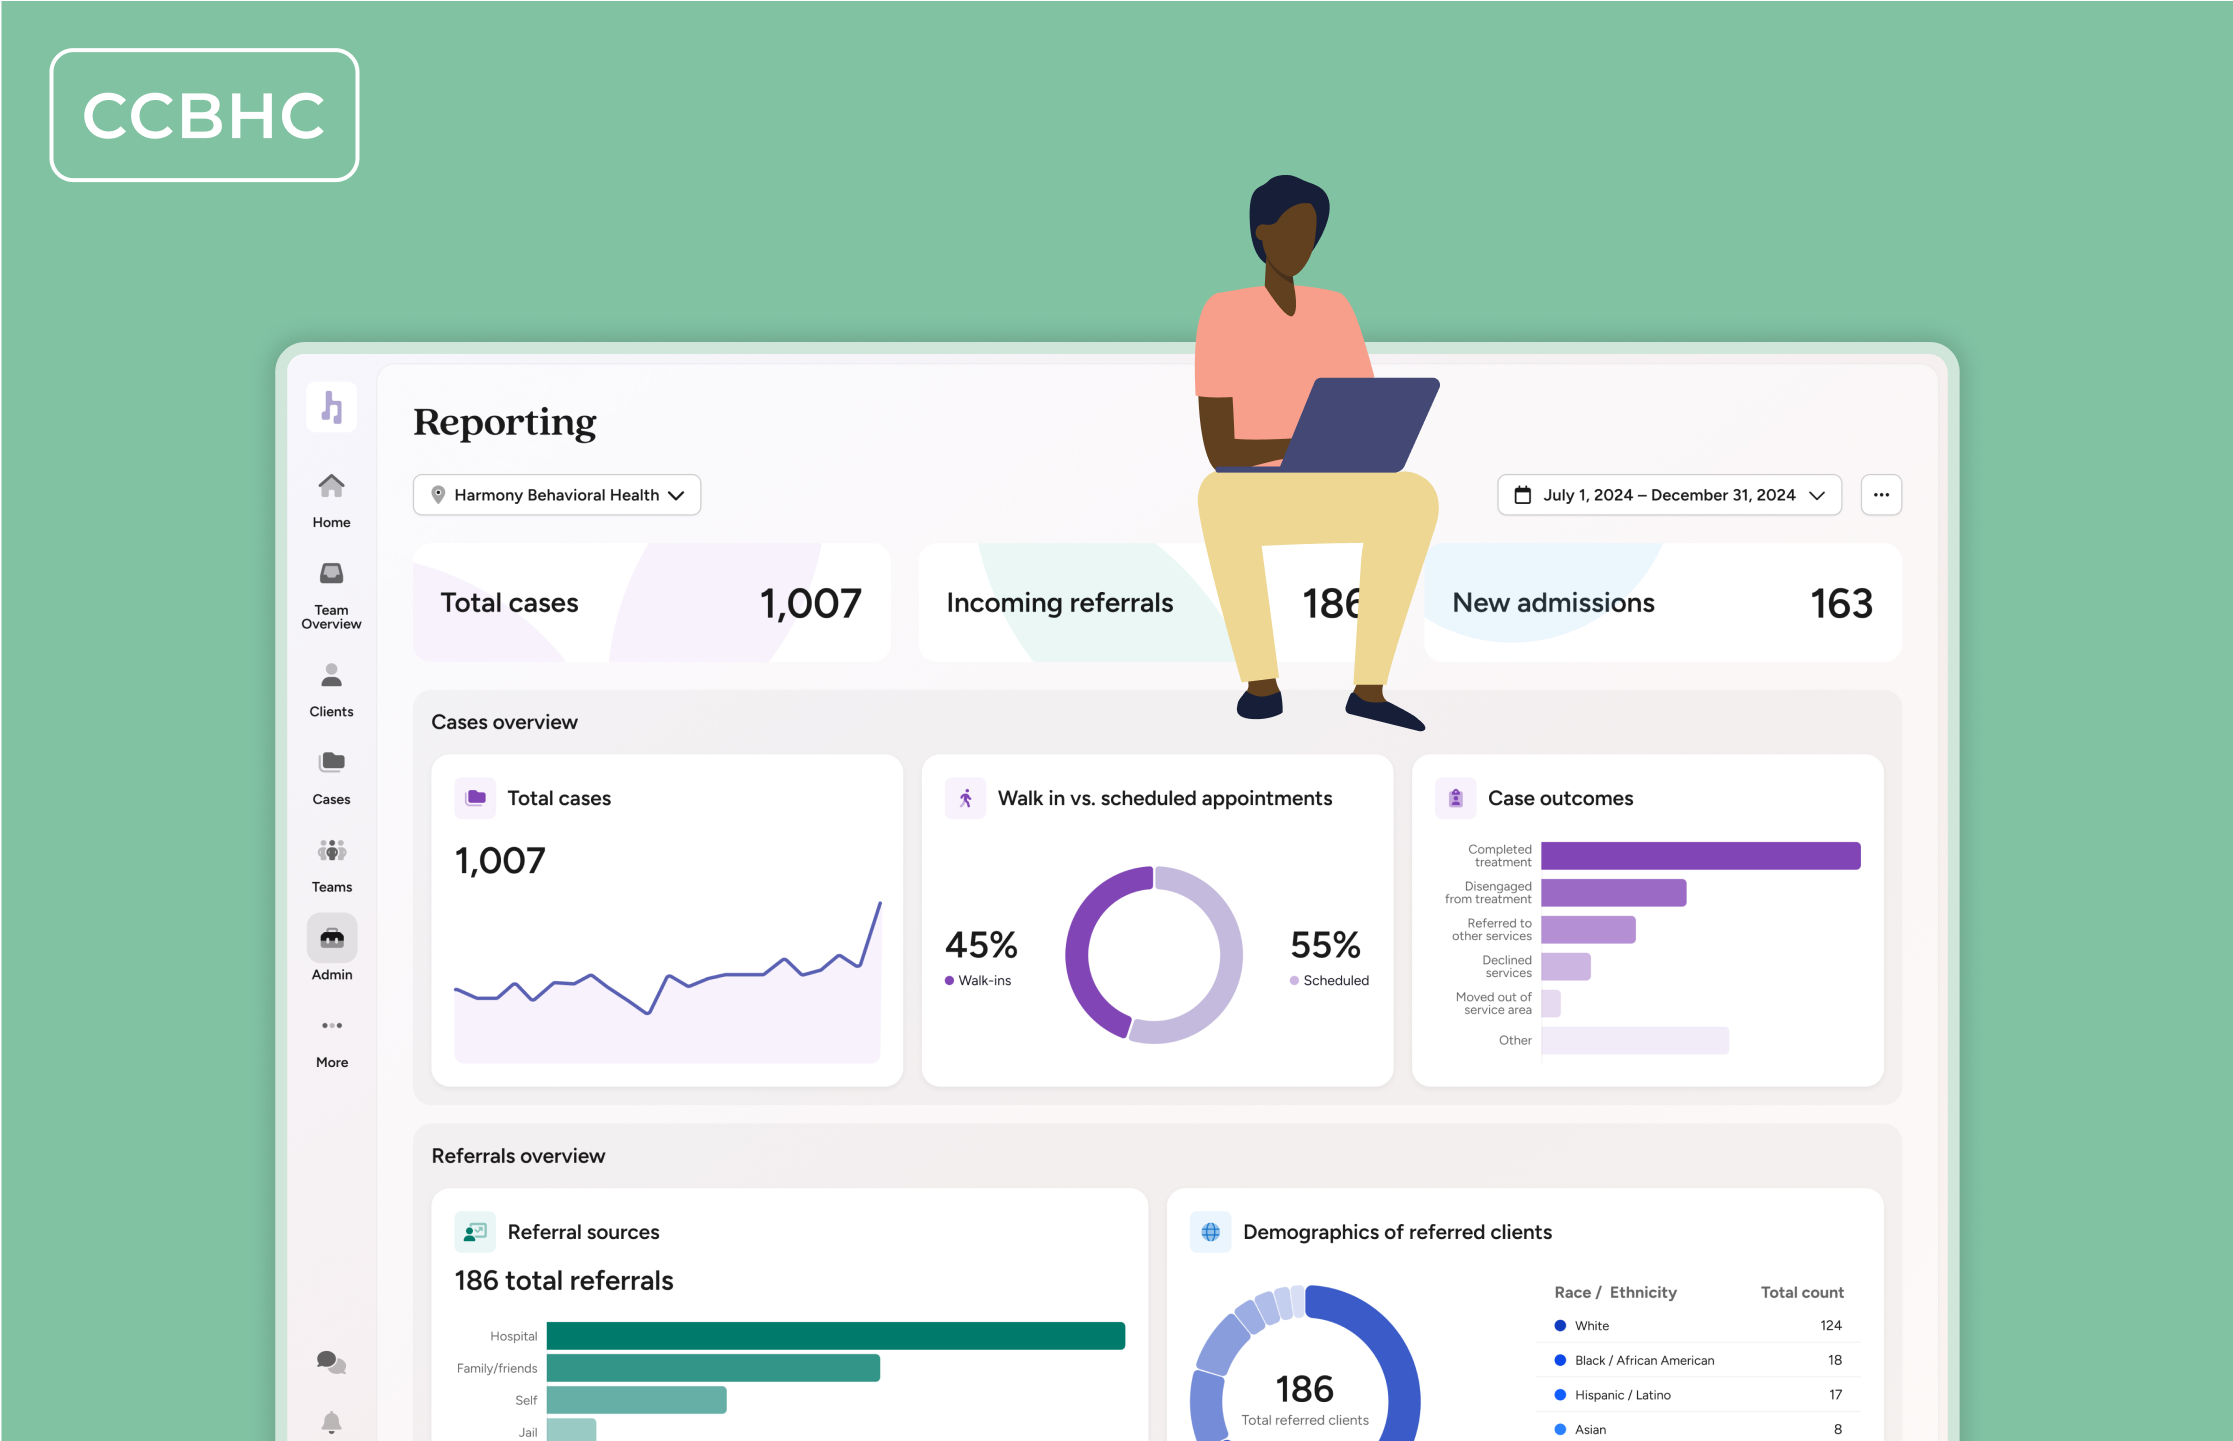2233x1441 pixels.
Task: Click the Hospital referral source bar
Action: (836, 1336)
